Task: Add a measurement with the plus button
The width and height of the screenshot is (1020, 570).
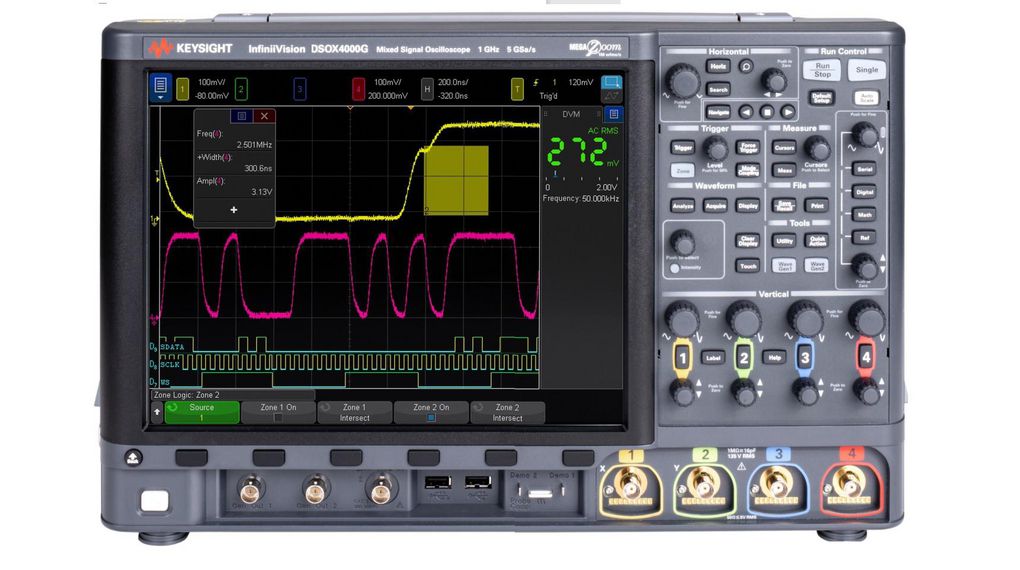Action: click(234, 210)
